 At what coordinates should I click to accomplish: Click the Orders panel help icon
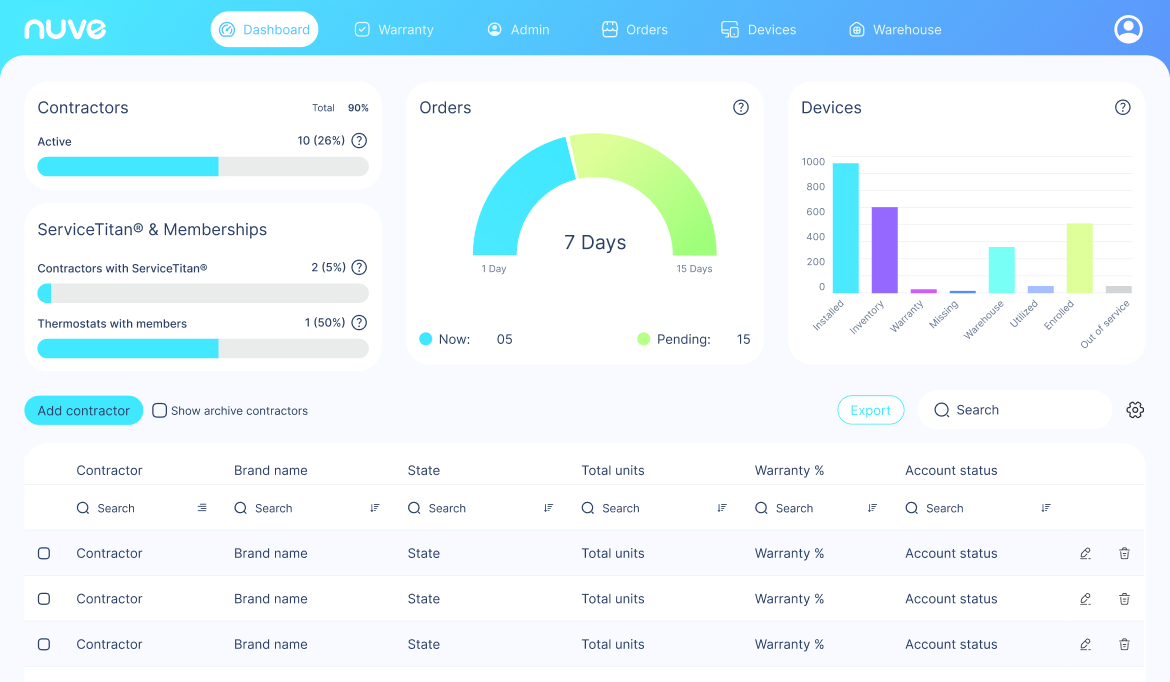[x=741, y=108]
